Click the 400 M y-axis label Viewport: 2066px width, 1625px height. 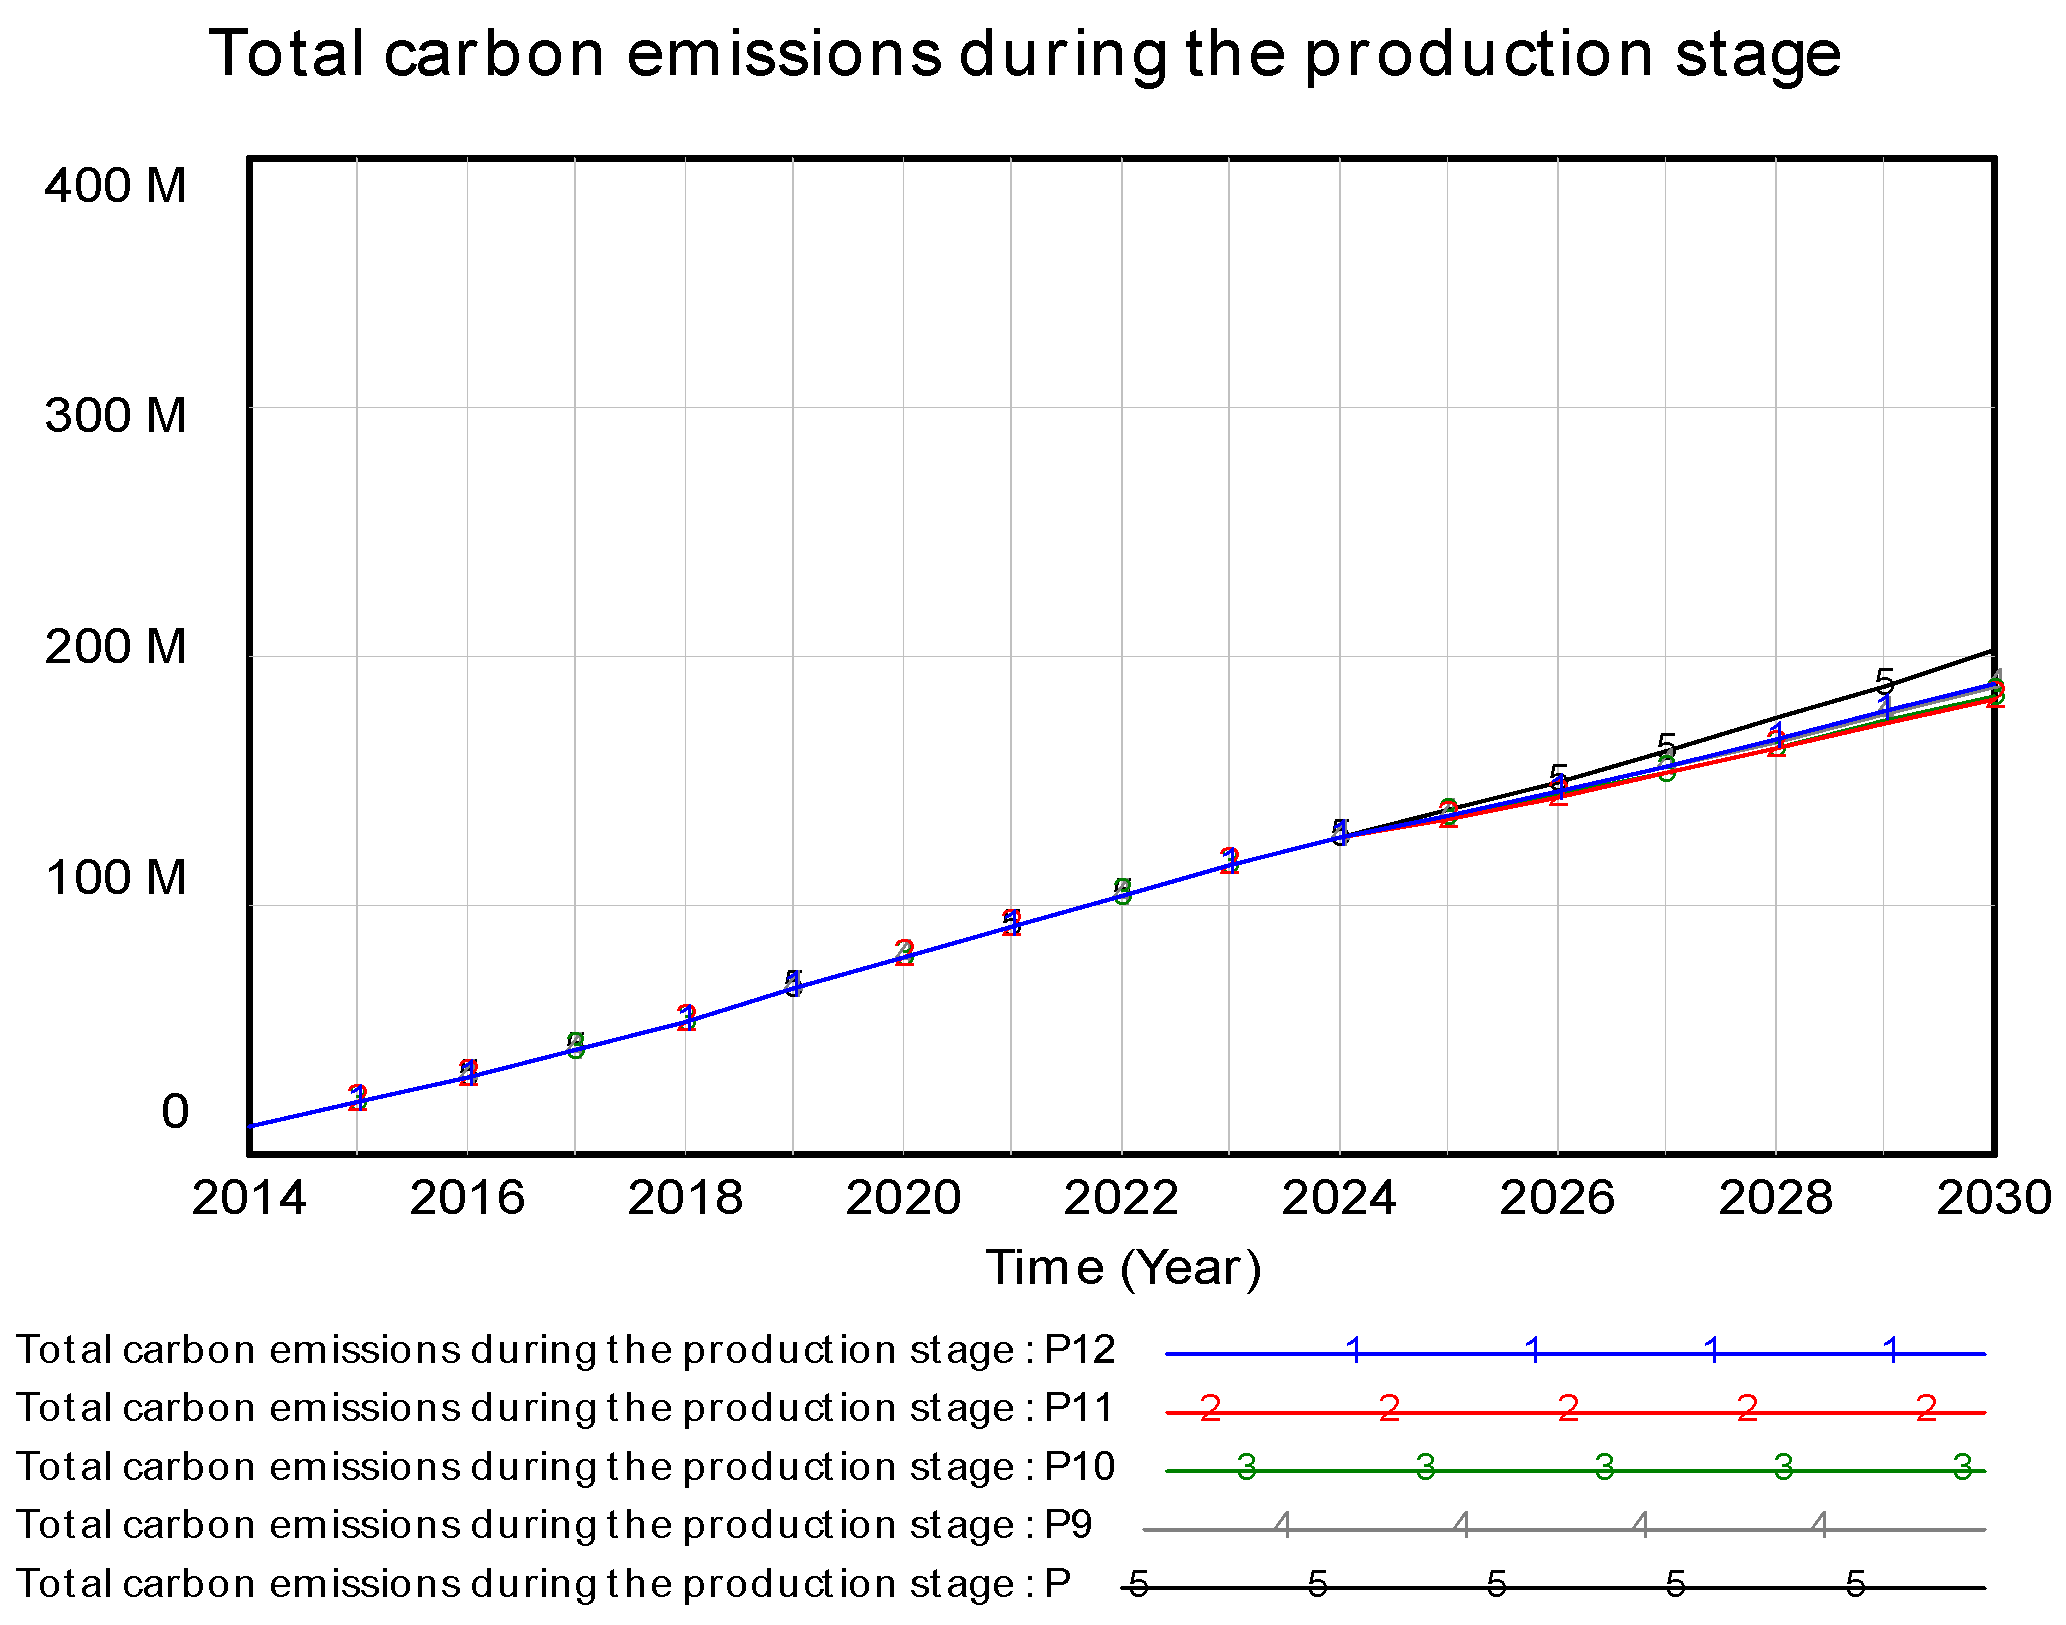[116, 186]
